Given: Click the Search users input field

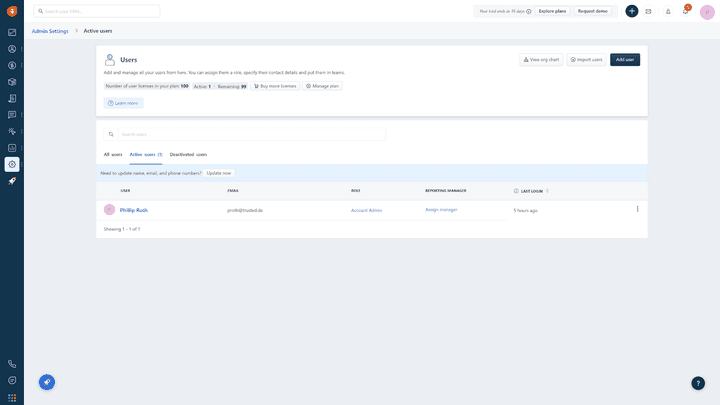Looking at the screenshot, I should click(x=250, y=134).
